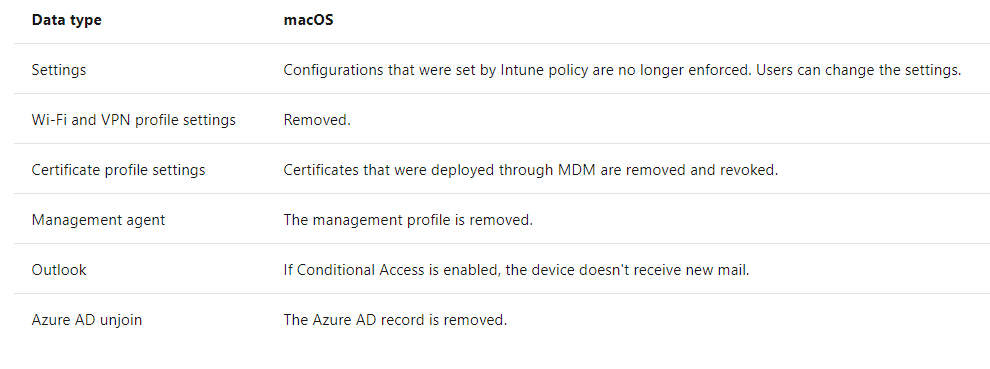Image resolution: width=990 pixels, height=369 pixels.
Task: Select the "Outlook" row label
Action: click(x=59, y=270)
